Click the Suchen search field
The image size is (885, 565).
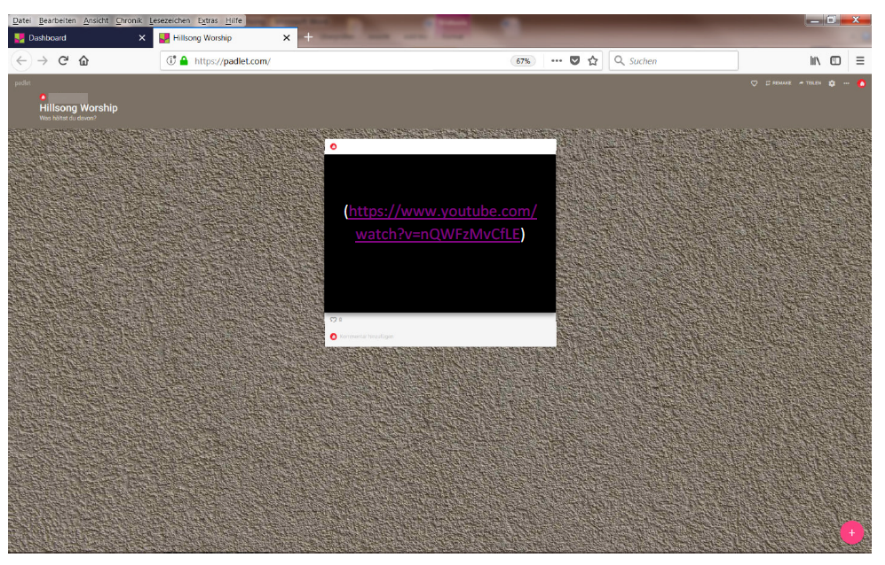[x=673, y=60]
